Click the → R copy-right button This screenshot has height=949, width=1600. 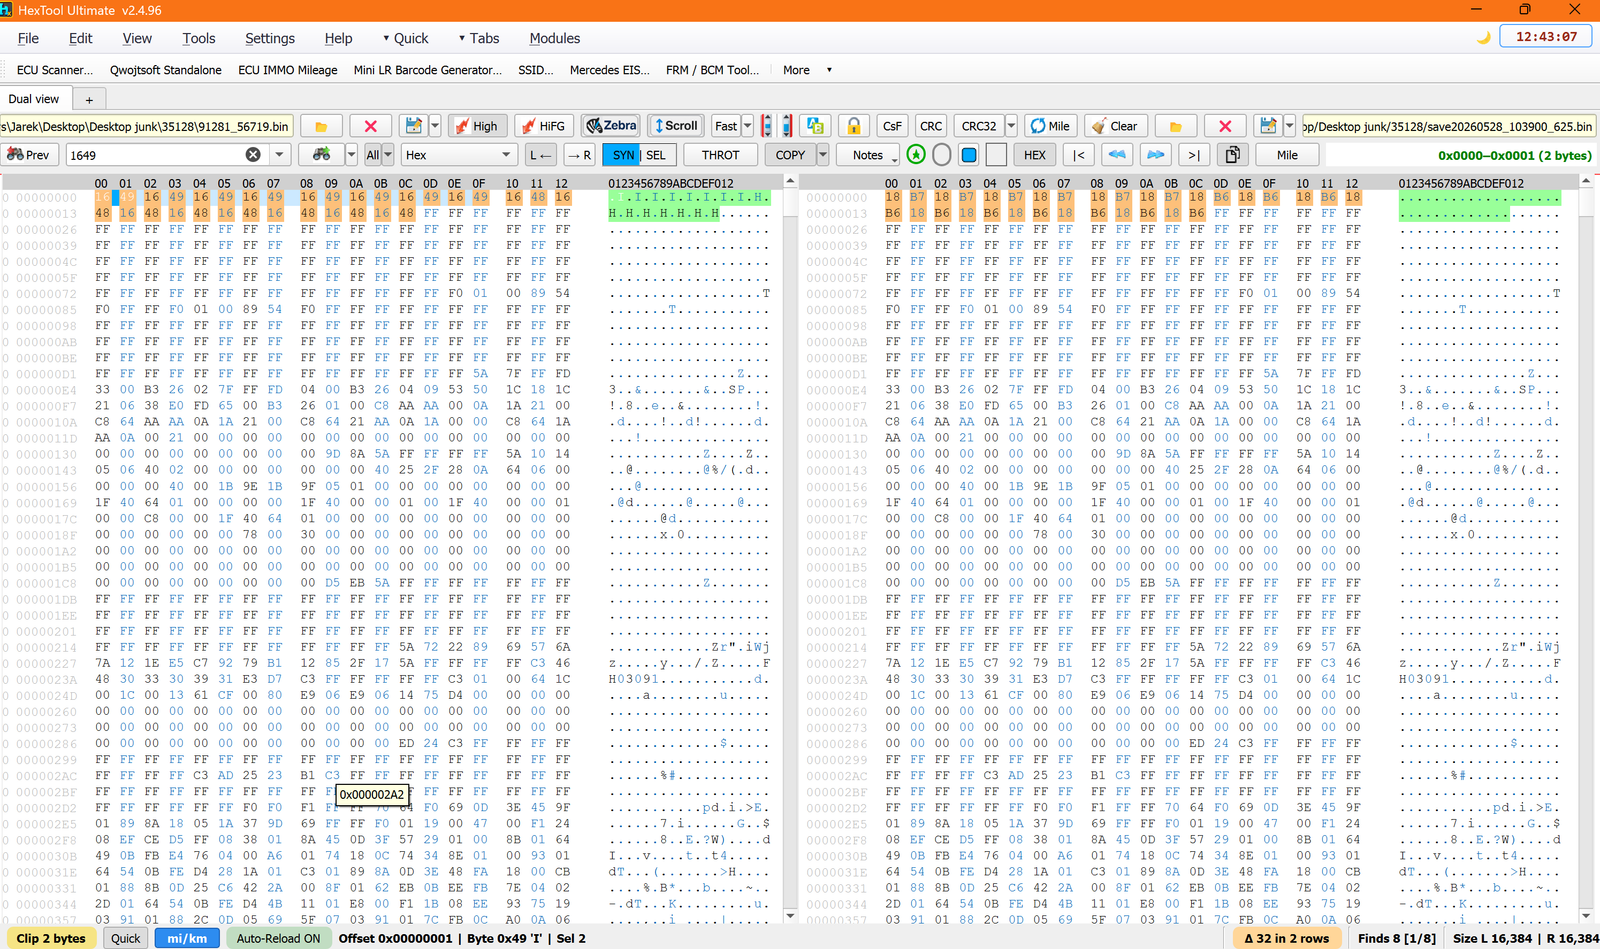578,155
